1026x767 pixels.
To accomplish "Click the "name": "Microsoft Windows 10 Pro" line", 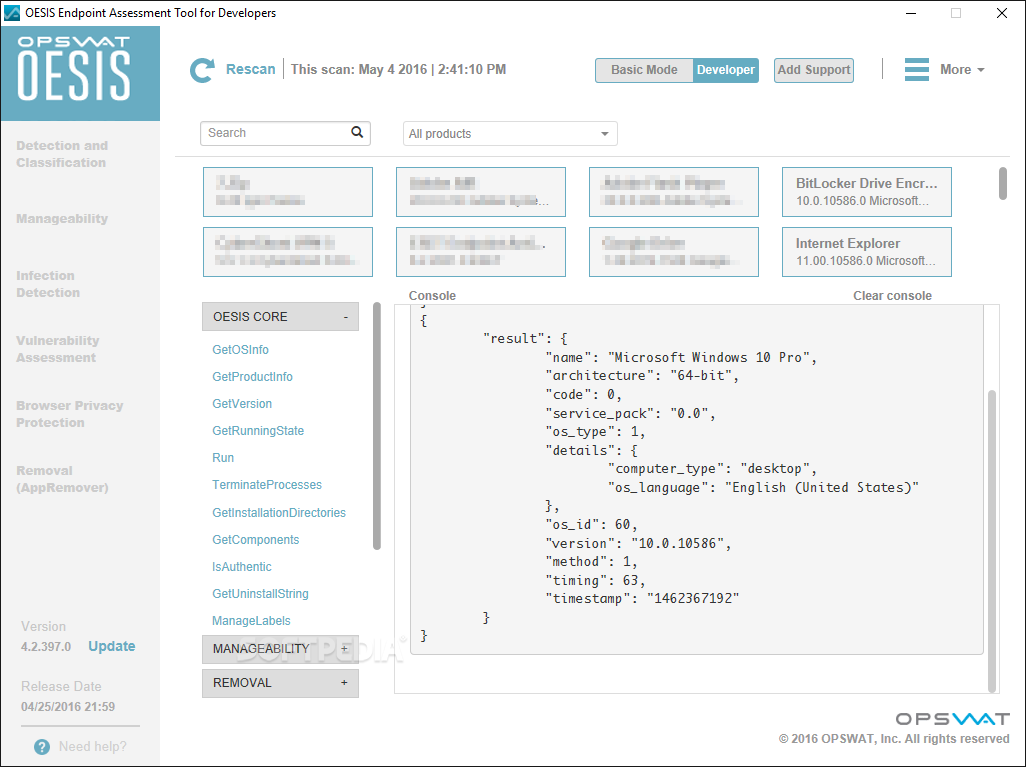I will pos(681,357).
